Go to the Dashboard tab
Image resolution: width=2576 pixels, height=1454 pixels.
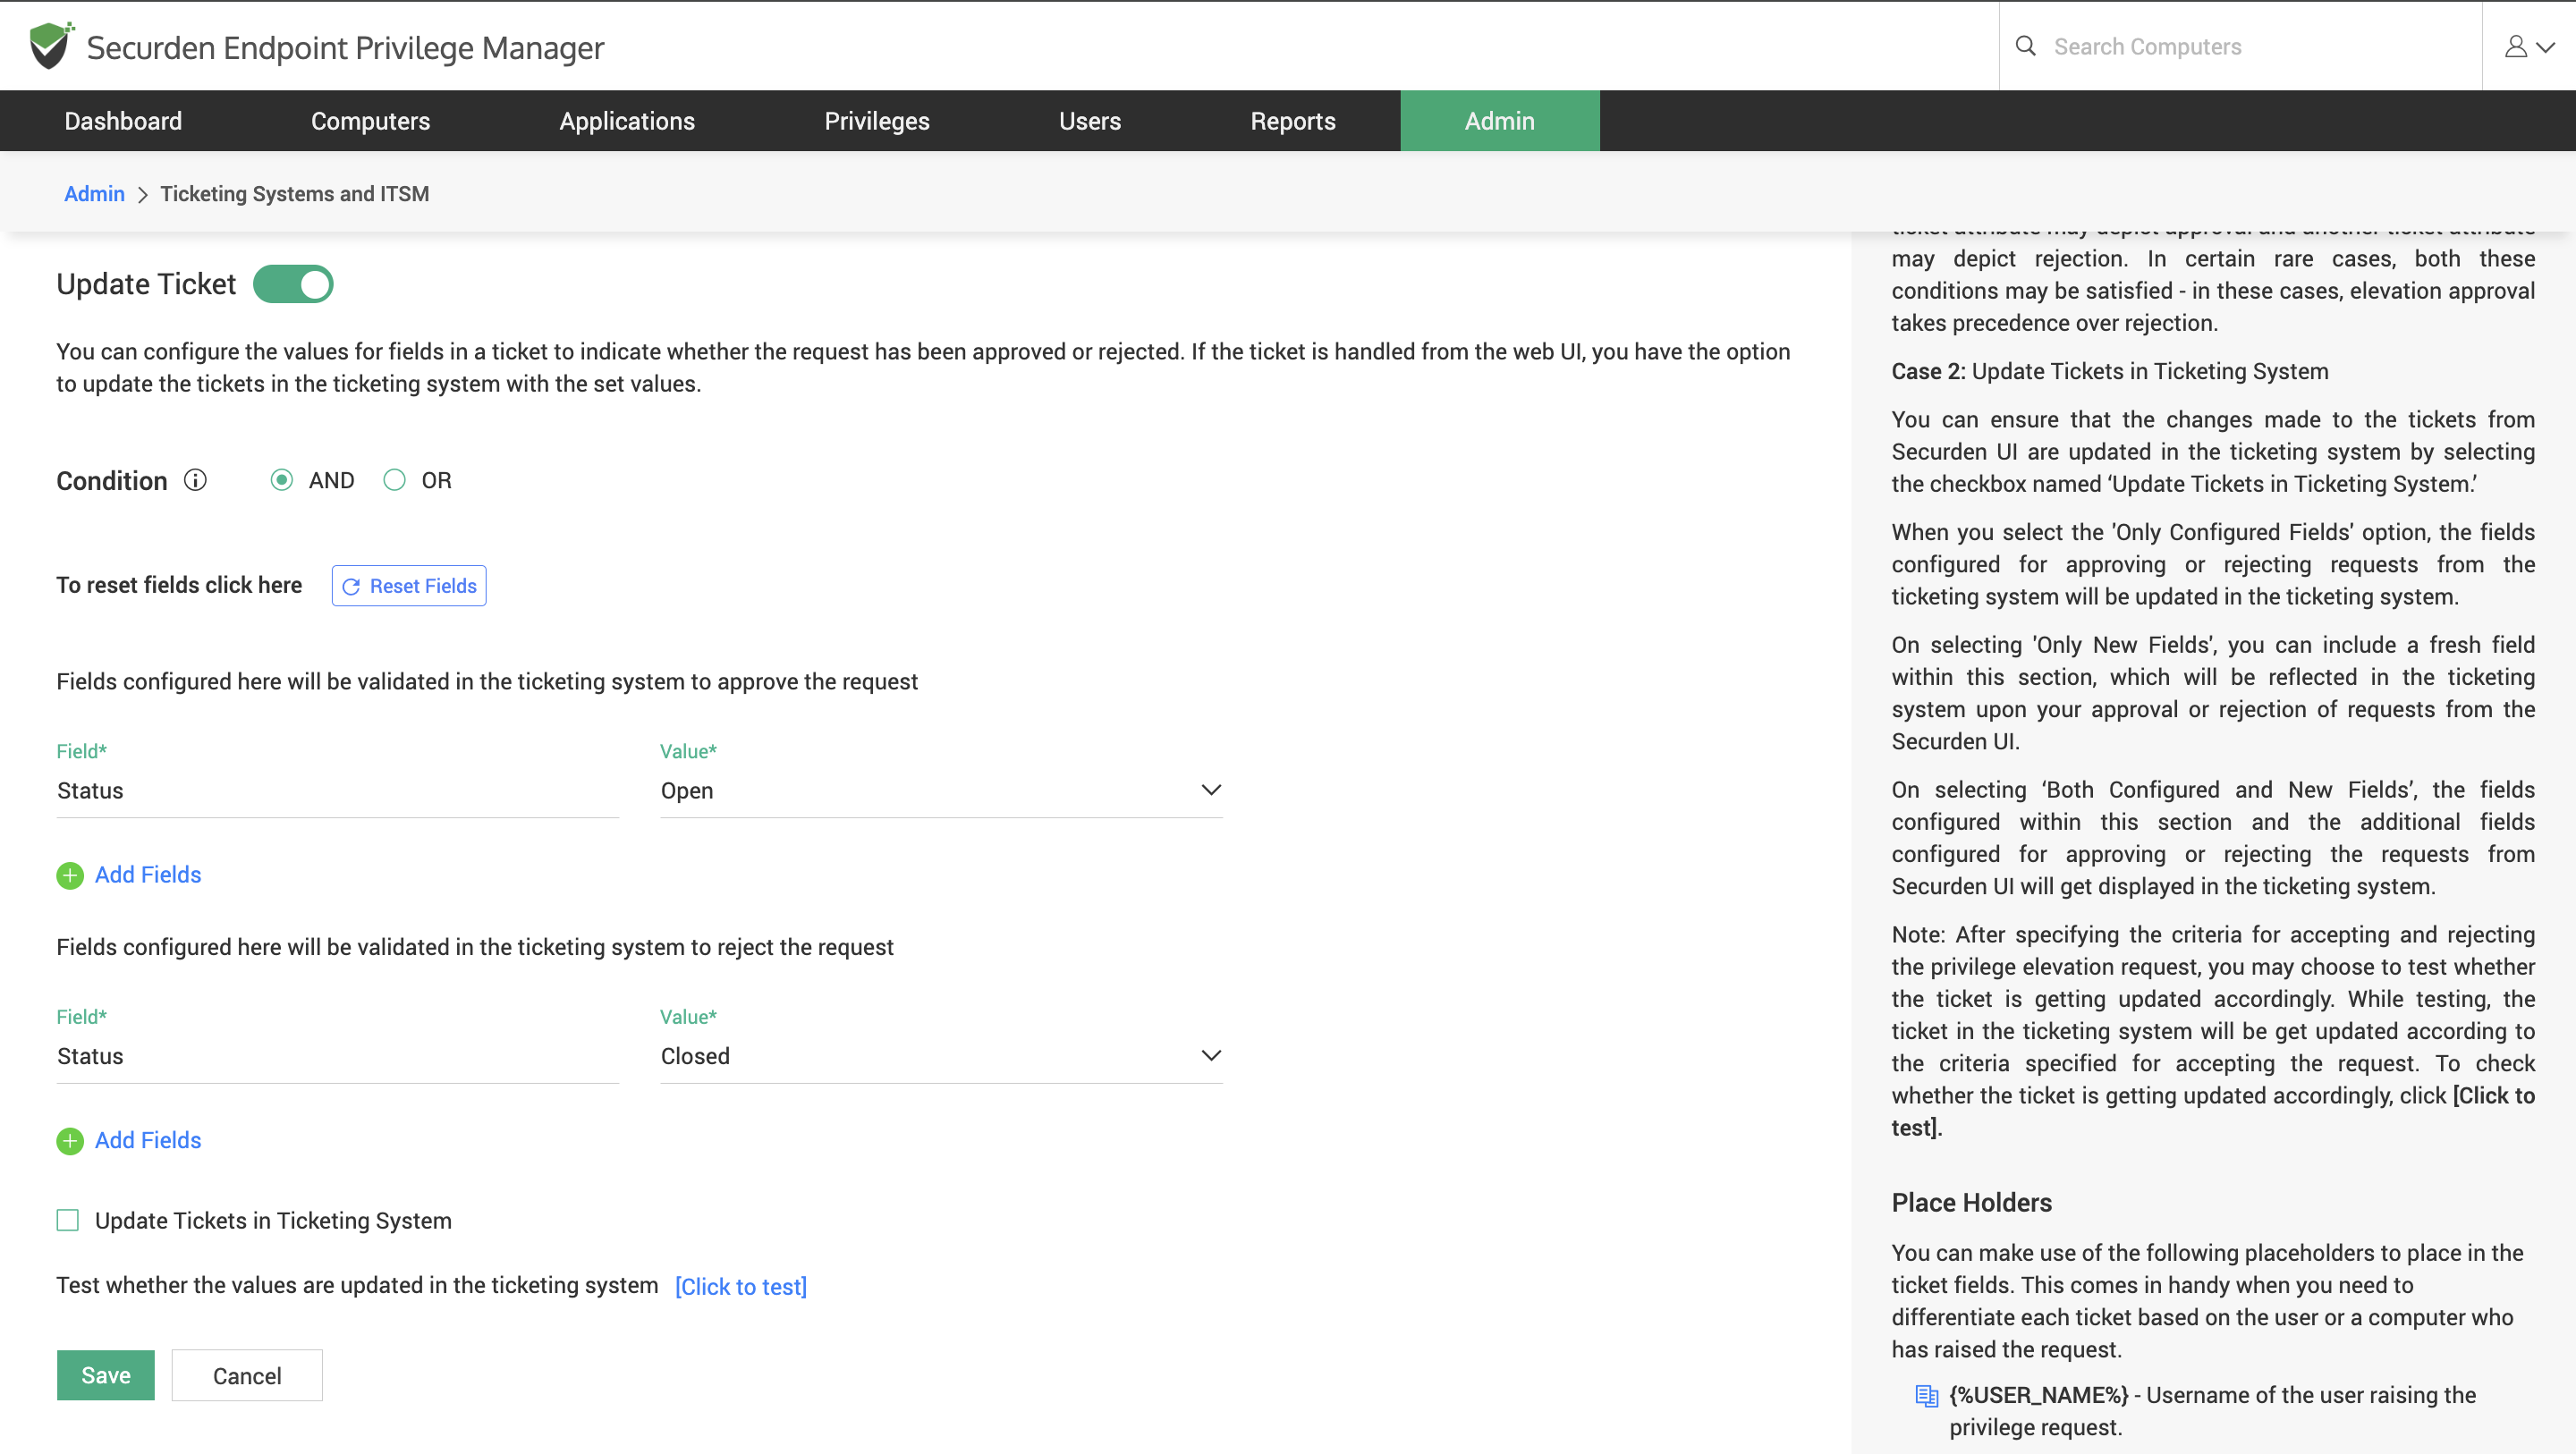[123, 121]
